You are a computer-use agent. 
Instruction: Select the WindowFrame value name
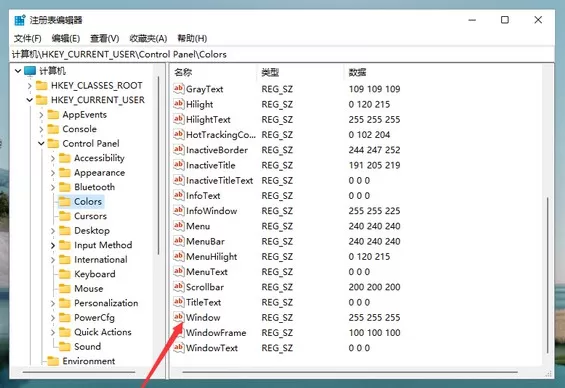tap(216, 333)
